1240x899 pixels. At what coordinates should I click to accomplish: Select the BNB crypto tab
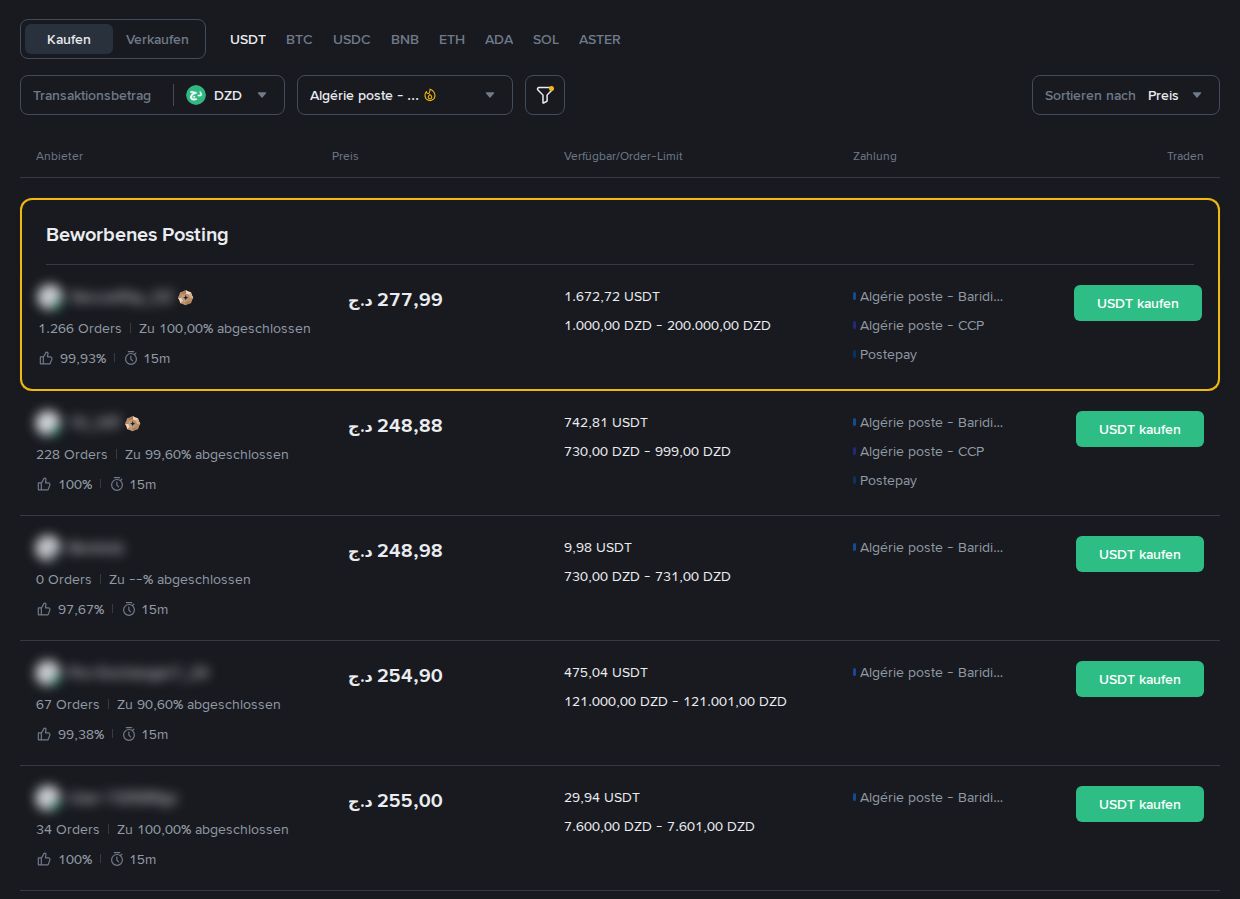pos(405,40)
